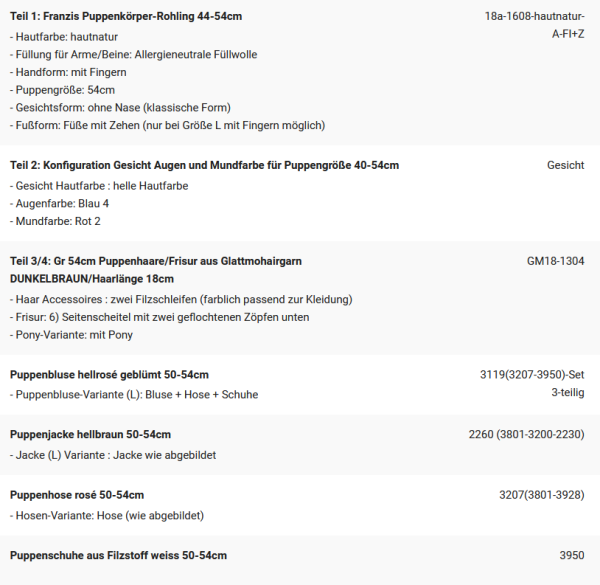Open the Teil 2 Konfiguration Gesicht title

tap(204, 165)
